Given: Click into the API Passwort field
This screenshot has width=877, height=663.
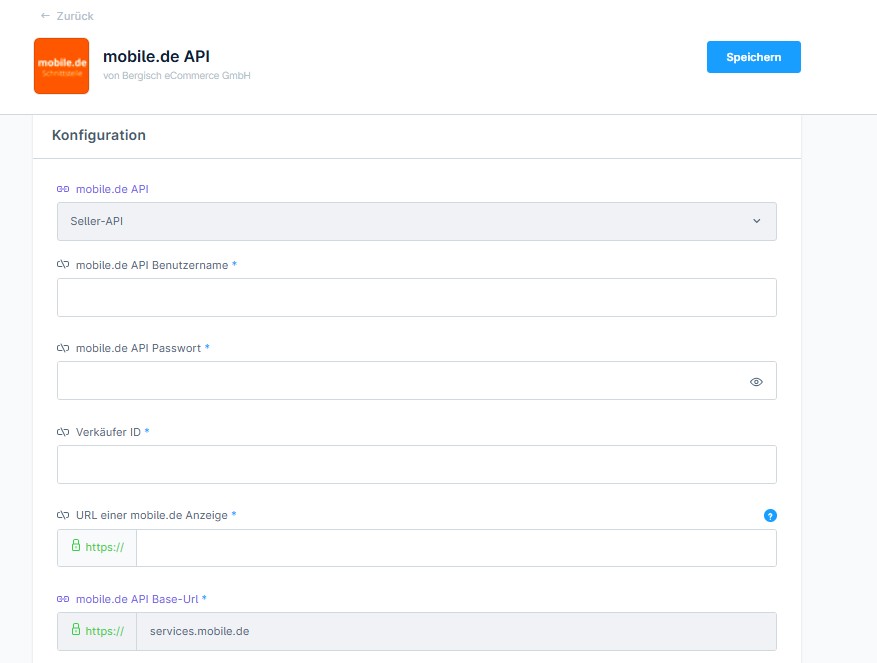Looking at the screenshot, I should tap(400, 381).
